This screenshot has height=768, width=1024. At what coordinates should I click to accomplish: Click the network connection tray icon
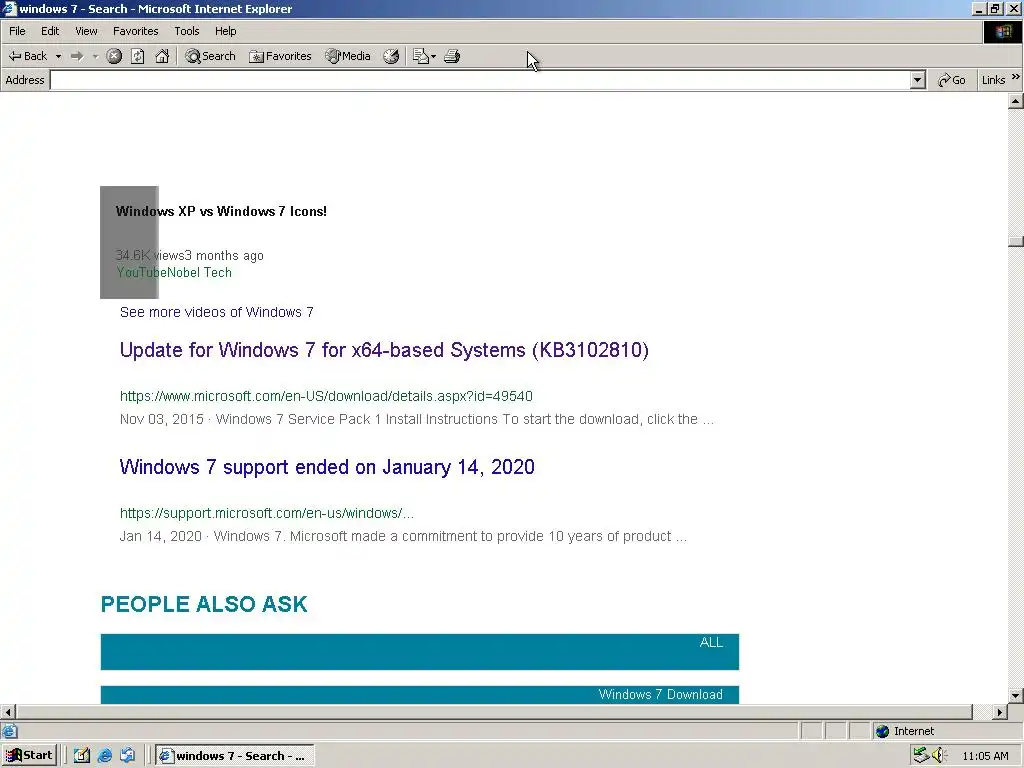point(921,756)
